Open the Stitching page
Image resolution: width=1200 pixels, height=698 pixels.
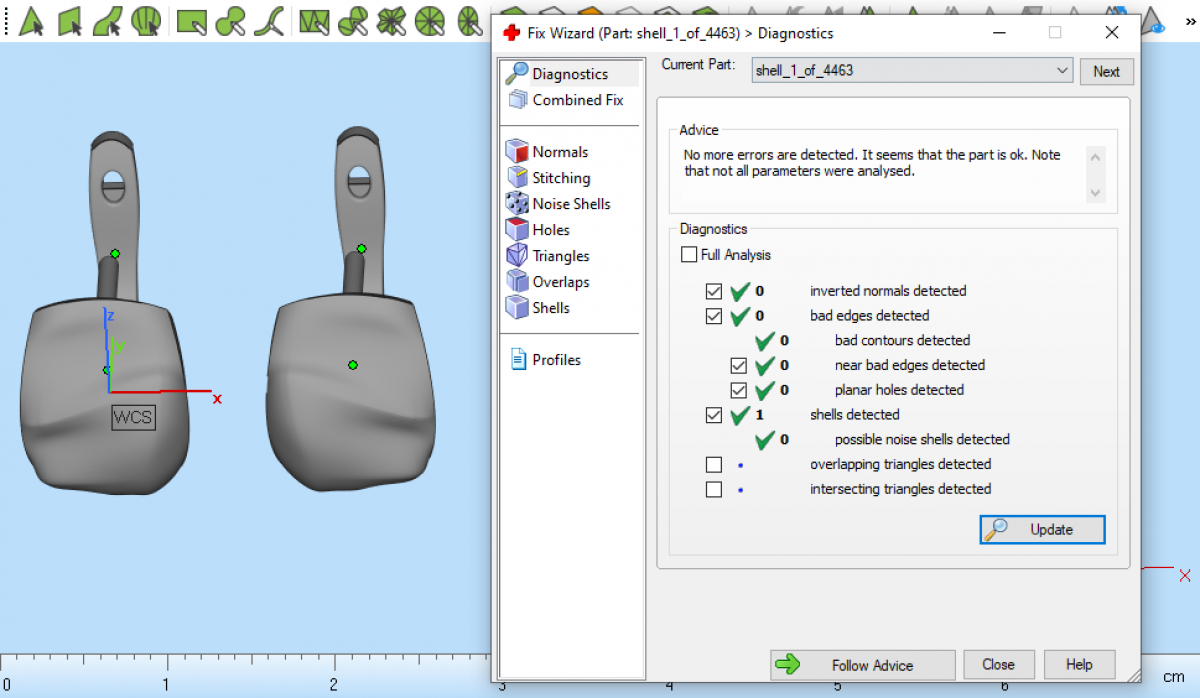(560, 178)
